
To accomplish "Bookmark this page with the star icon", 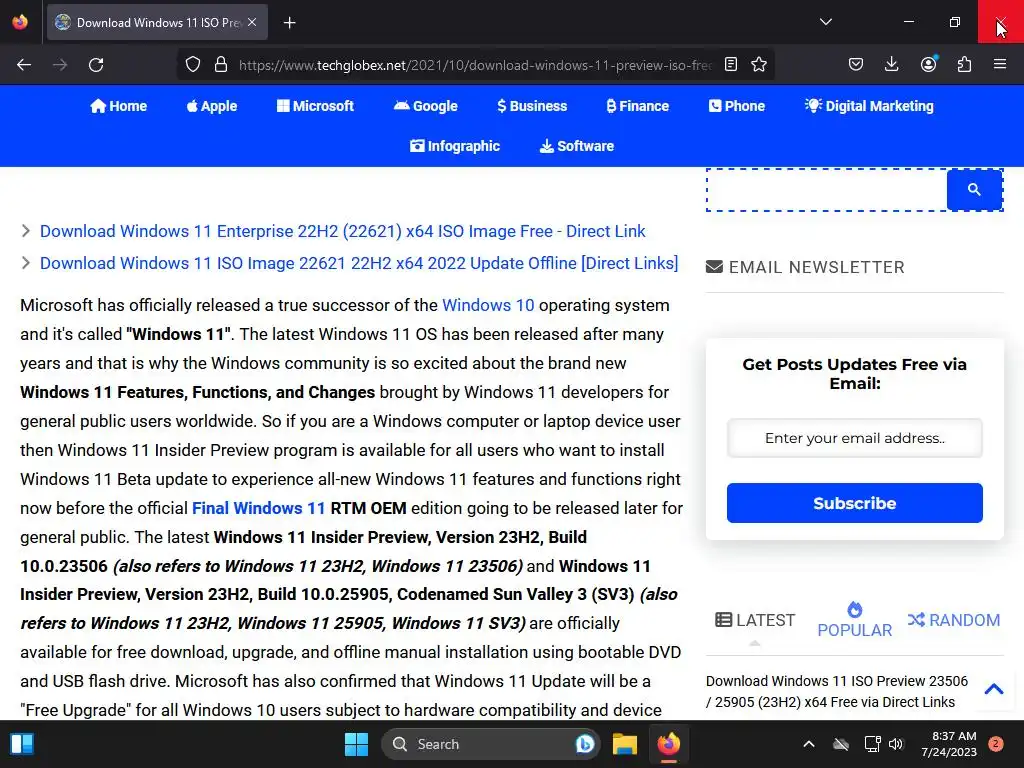I will point(759,64).
